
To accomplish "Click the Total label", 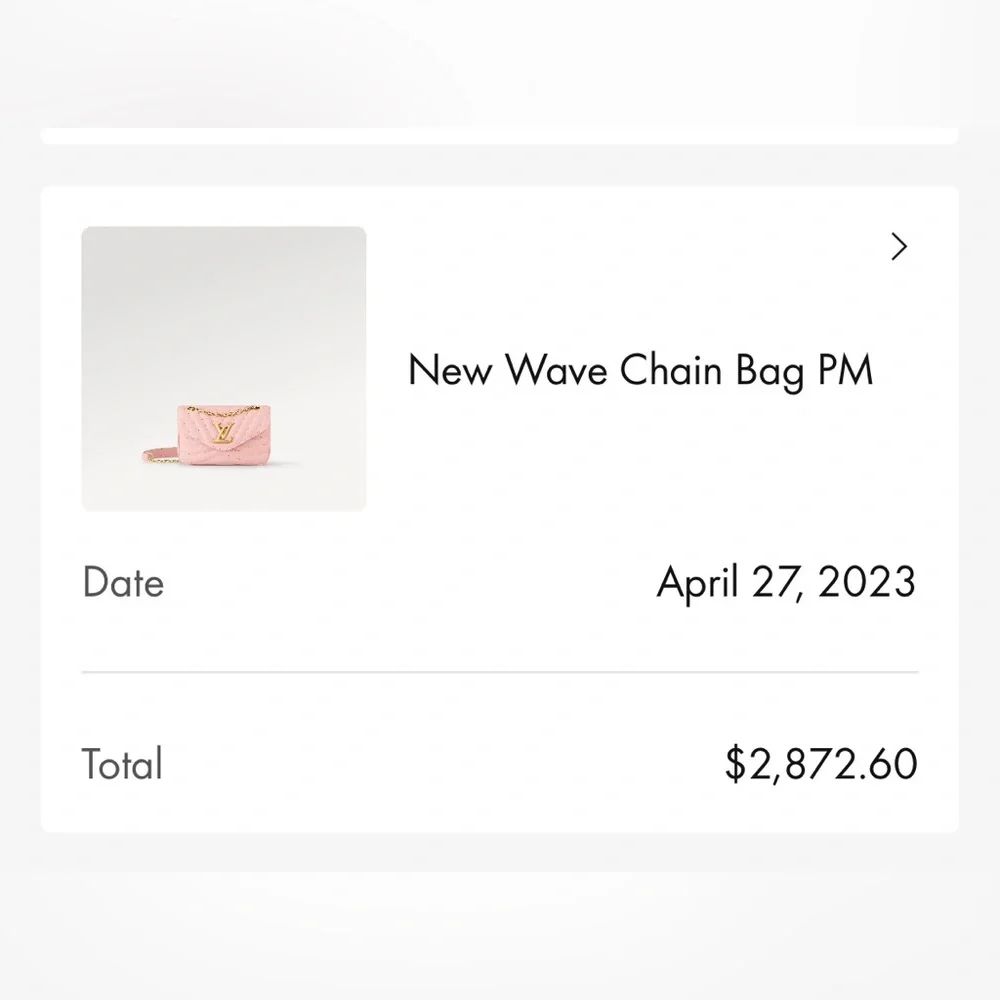I will point(121,763).
